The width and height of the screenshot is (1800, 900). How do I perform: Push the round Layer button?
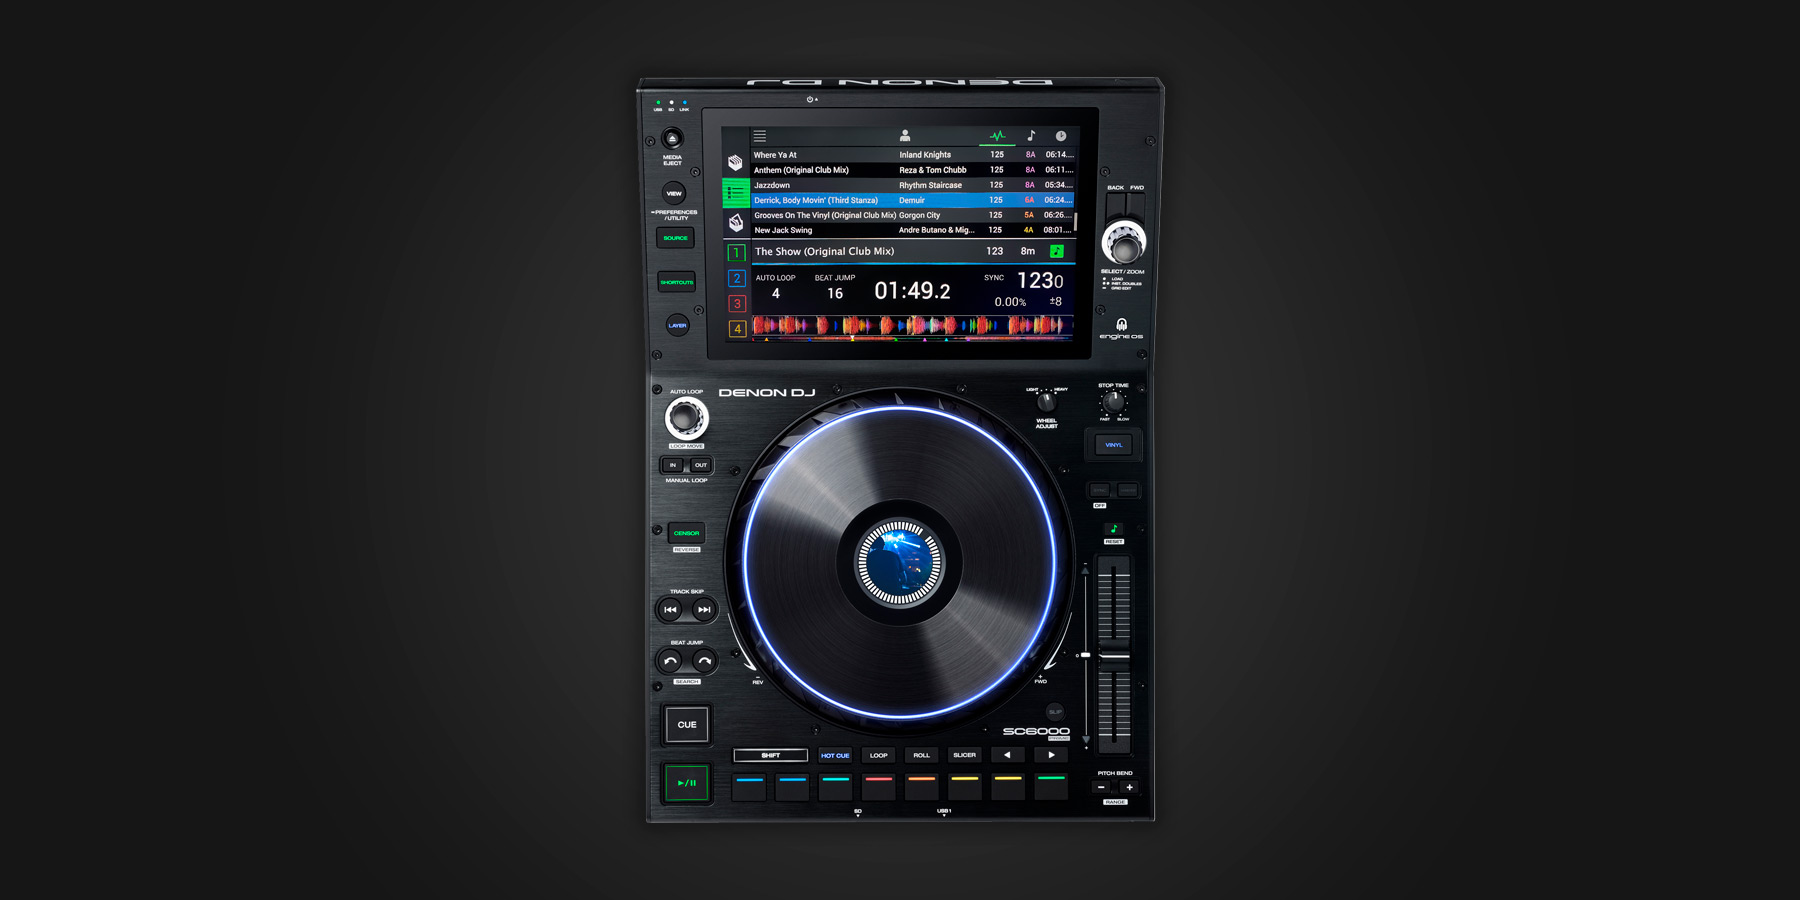point(678,325)
